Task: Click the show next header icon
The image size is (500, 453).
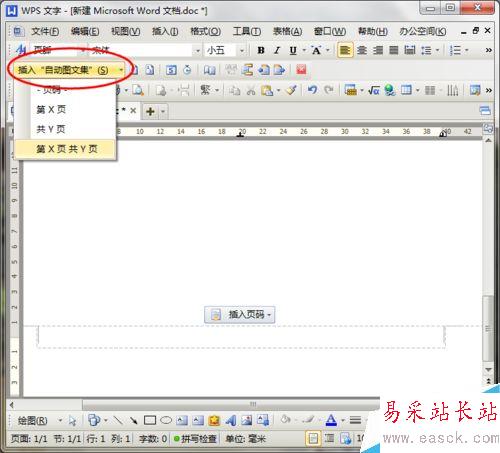Action: pos(279,70)
